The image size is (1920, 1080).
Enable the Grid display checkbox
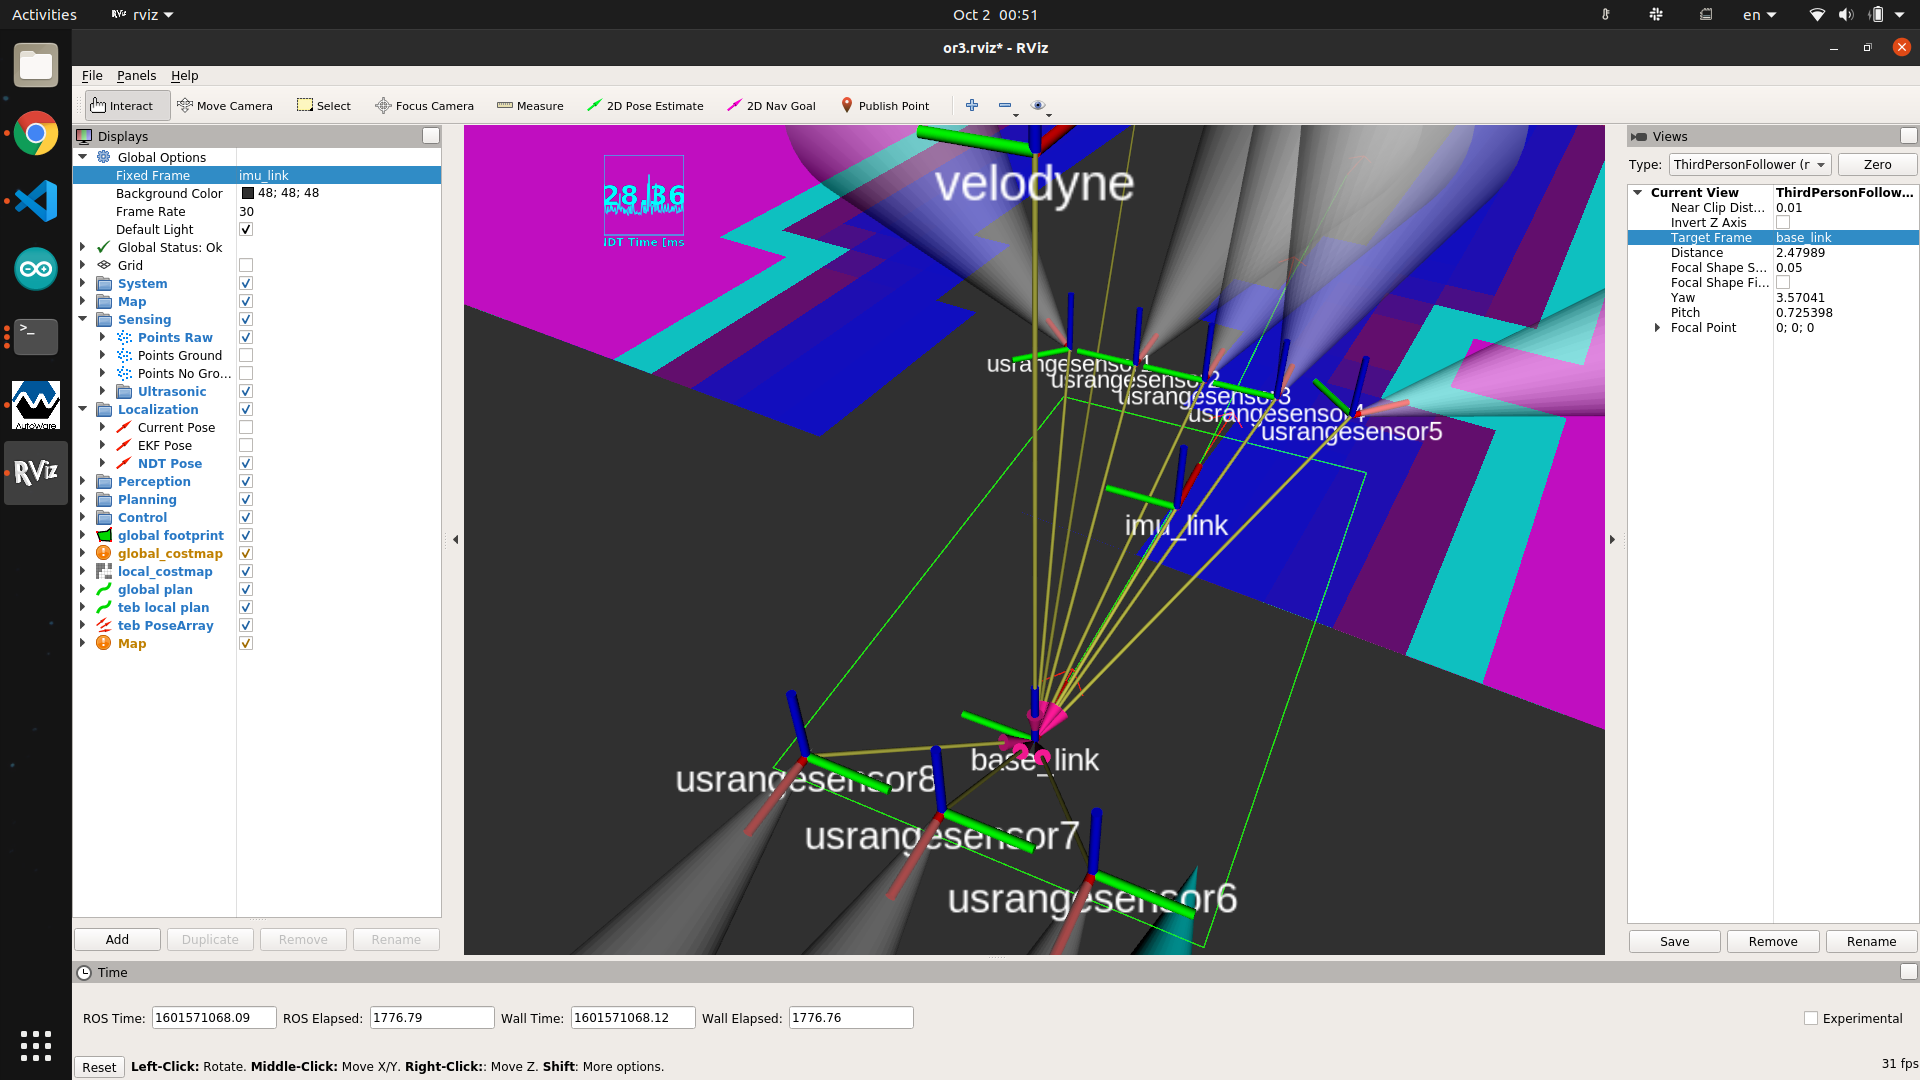(x=246, y=266)
